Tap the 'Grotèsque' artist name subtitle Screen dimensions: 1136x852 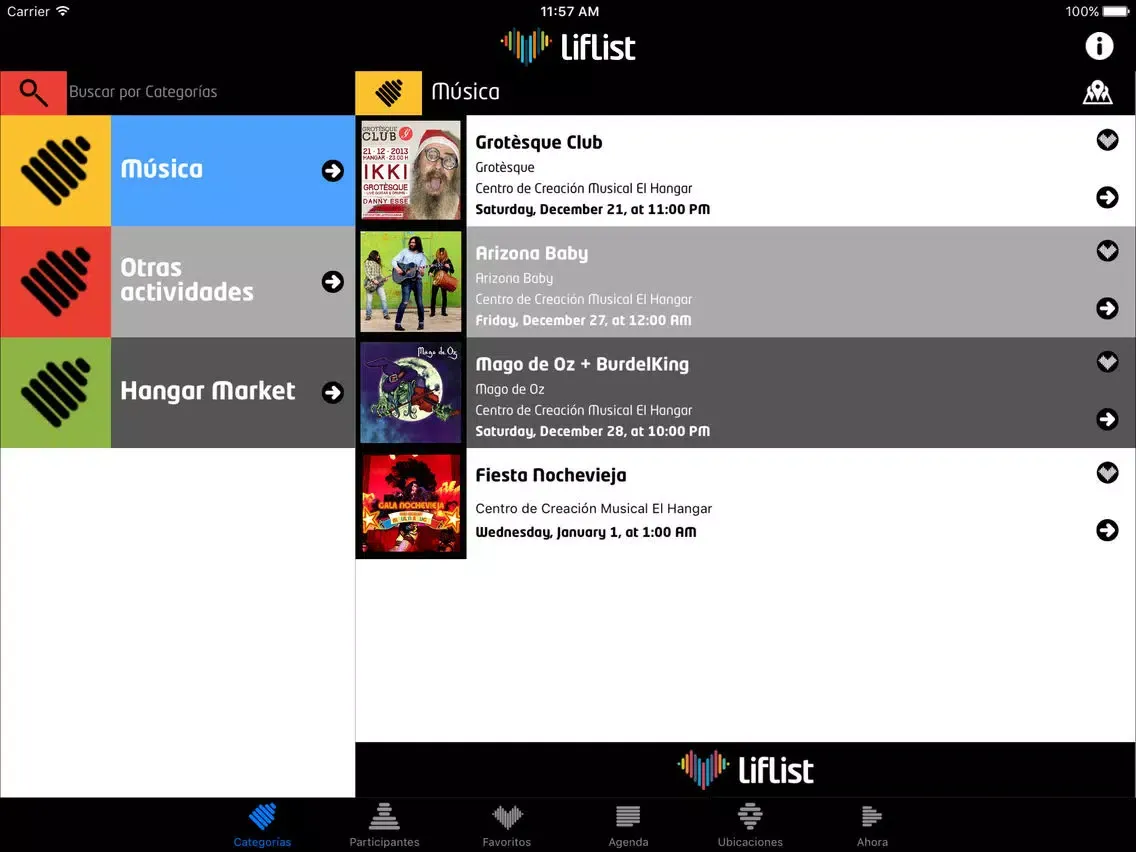[505, 167]
